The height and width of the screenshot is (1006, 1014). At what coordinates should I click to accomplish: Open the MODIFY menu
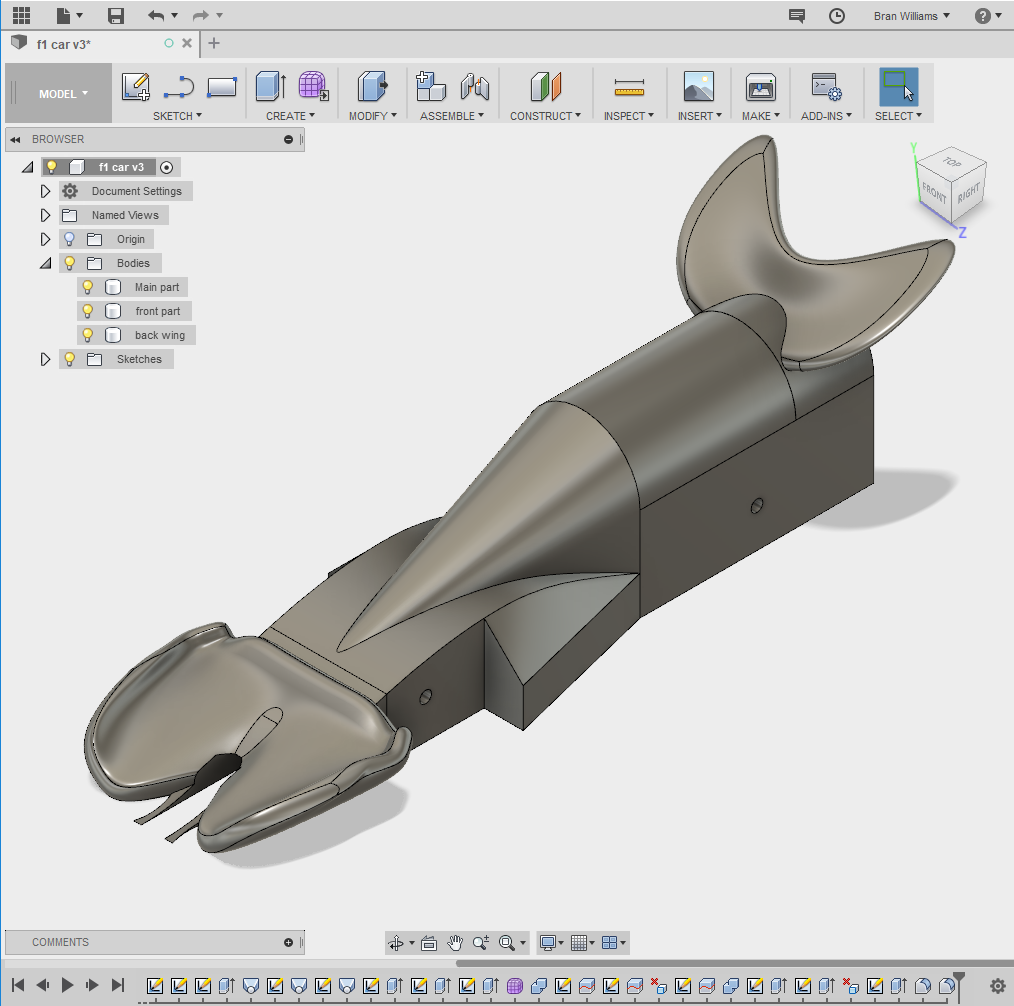(372, 116)
